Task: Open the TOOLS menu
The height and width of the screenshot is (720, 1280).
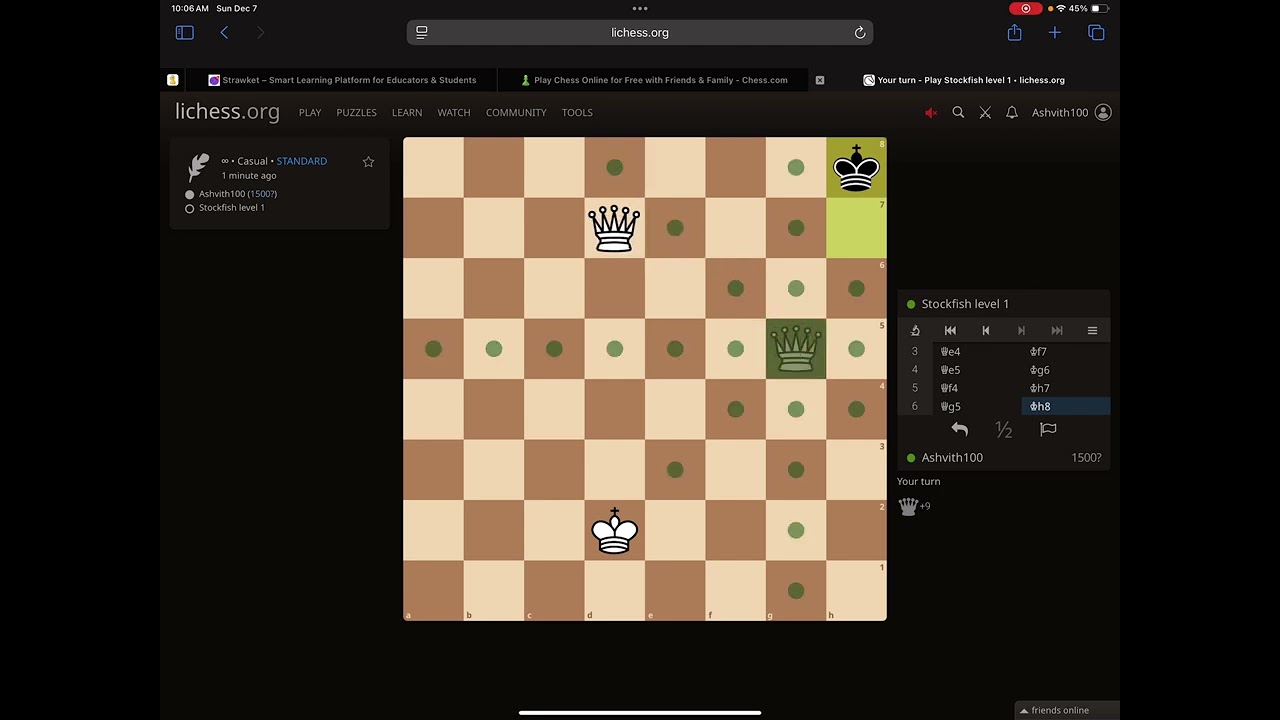Action: pos(577,113)
